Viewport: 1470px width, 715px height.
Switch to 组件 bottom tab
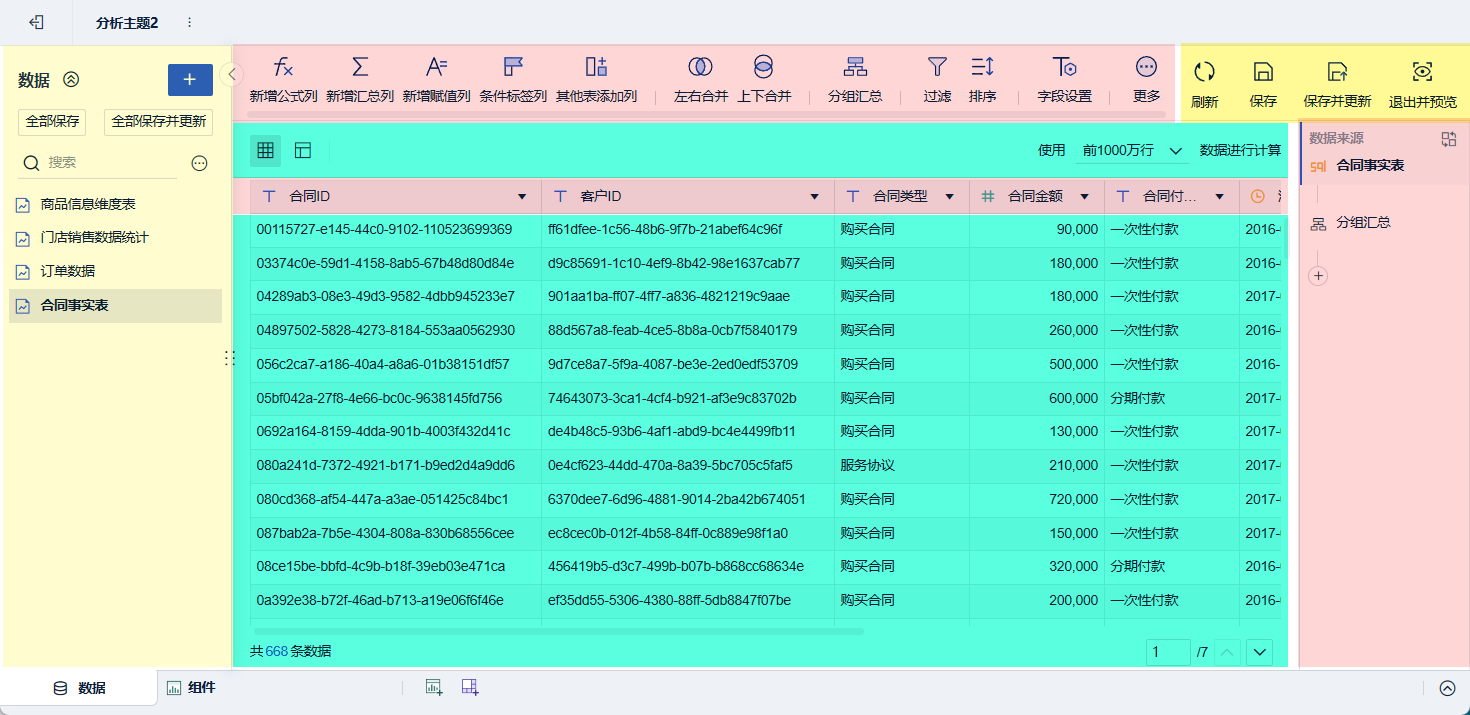[x=191, y=687]
